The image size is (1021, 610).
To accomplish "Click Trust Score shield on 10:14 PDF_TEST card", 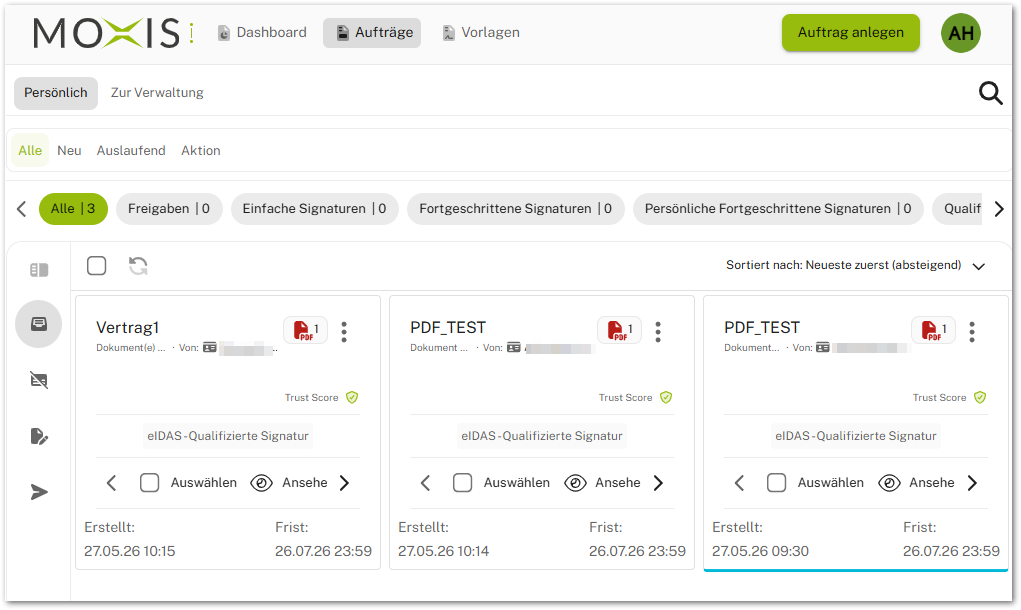I will [x=666, y=397].
